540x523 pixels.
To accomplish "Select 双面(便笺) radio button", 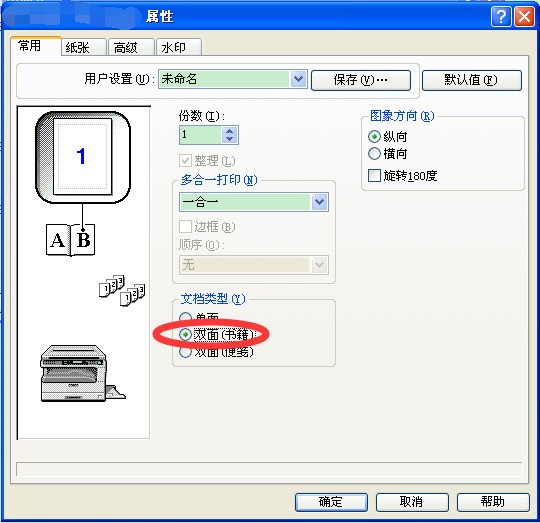I will (x=185, y=352).
